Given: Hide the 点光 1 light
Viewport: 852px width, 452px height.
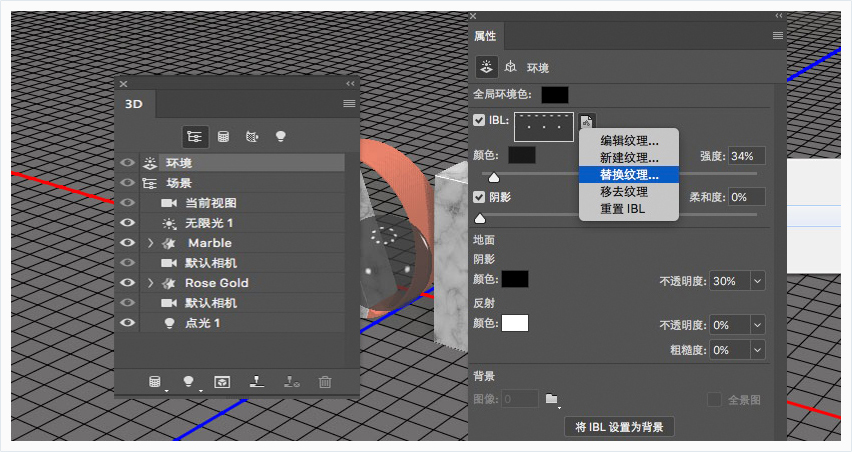Looking at the screenshot, I should pos(127,323).
